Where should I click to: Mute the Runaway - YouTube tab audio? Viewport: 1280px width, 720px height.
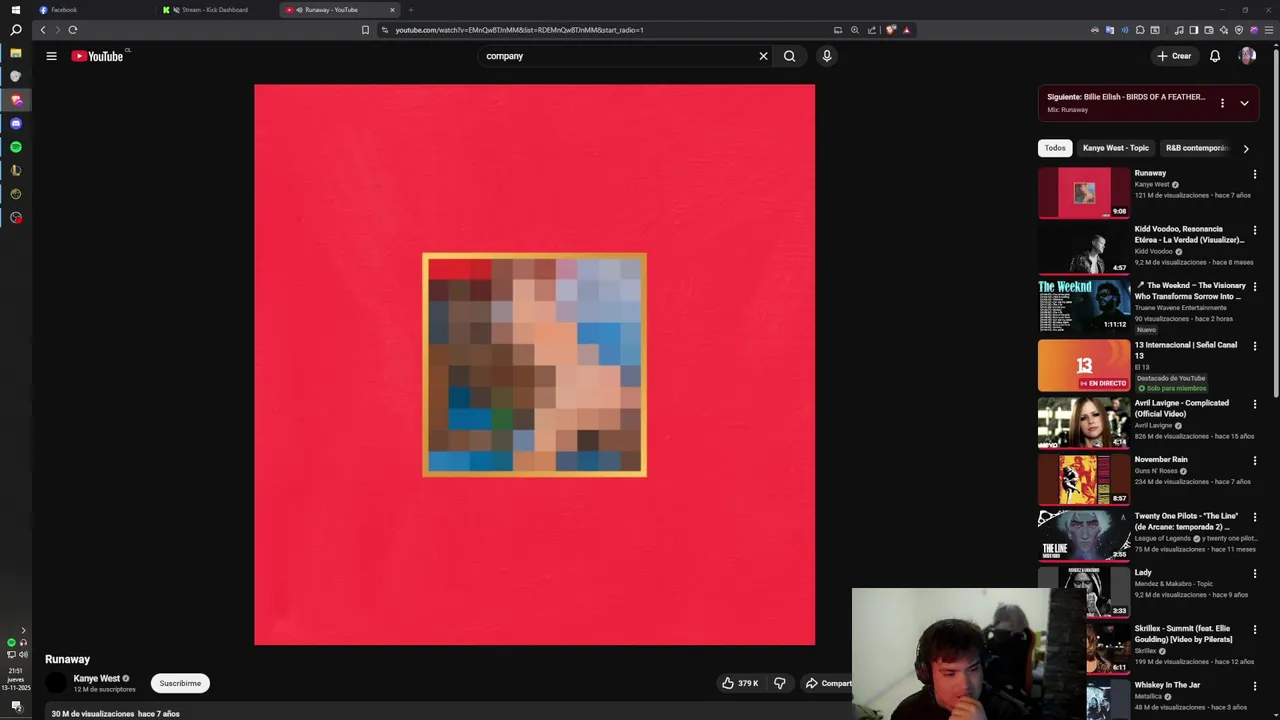(x=299, y=10)
